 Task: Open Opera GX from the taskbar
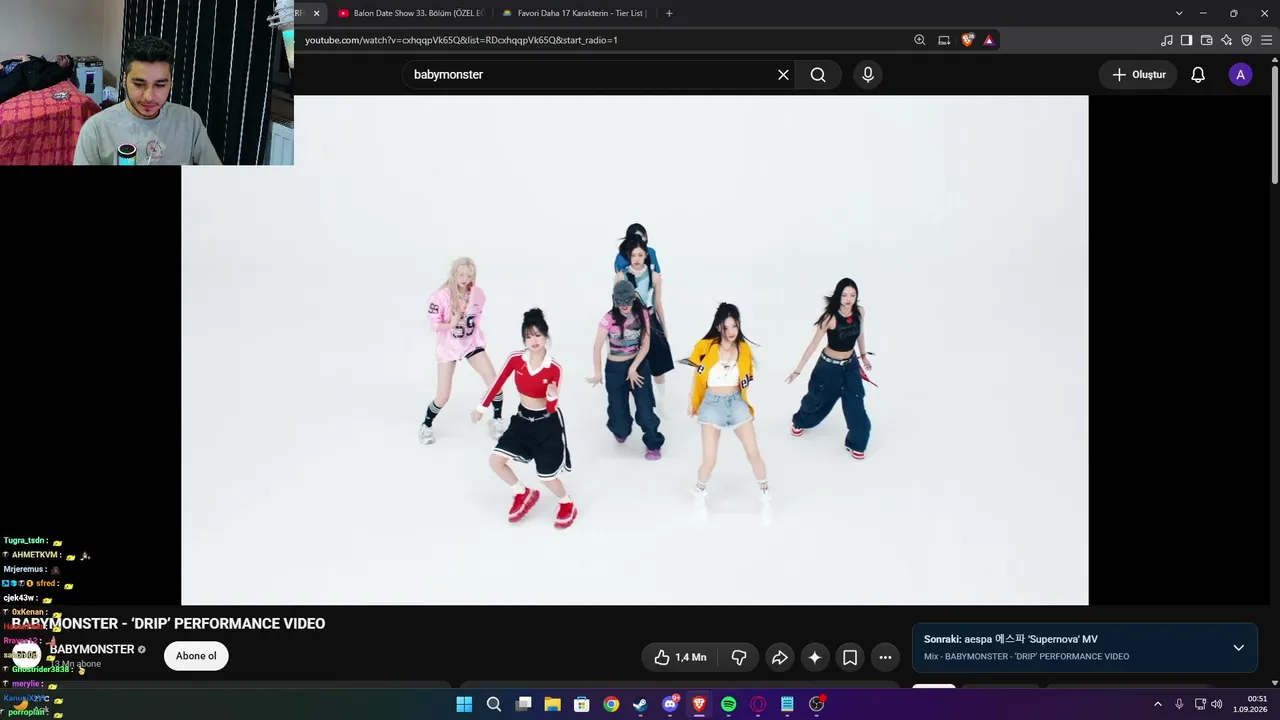(x=758, y=704)
